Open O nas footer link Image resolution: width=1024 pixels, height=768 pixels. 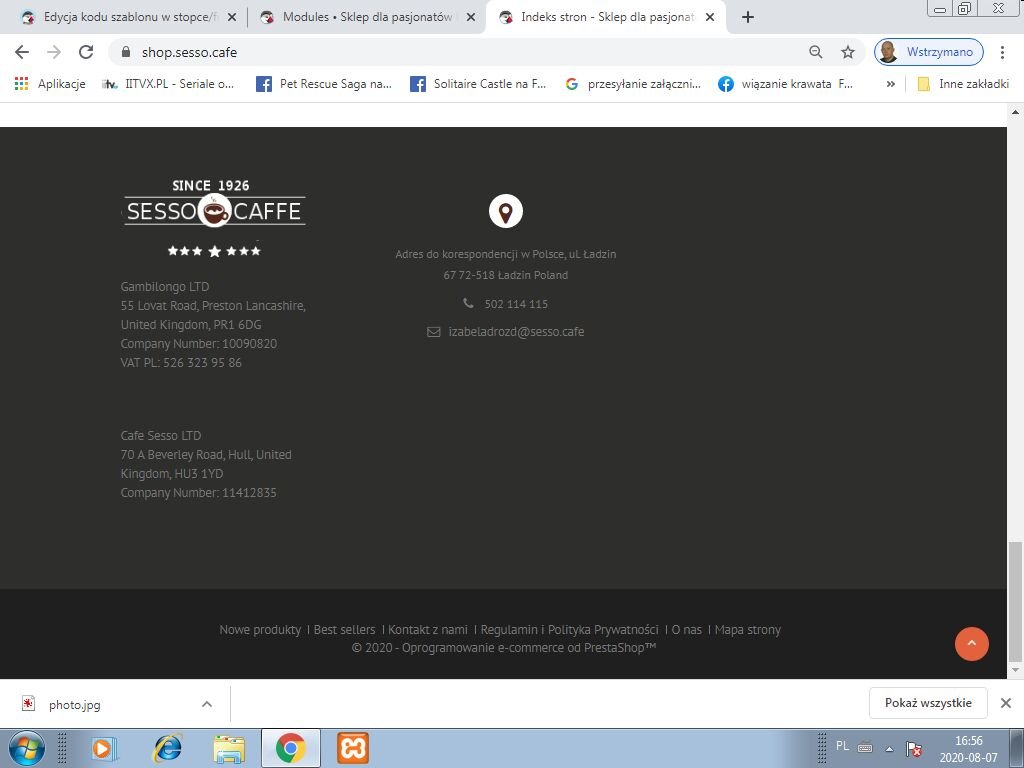point(686,630)
